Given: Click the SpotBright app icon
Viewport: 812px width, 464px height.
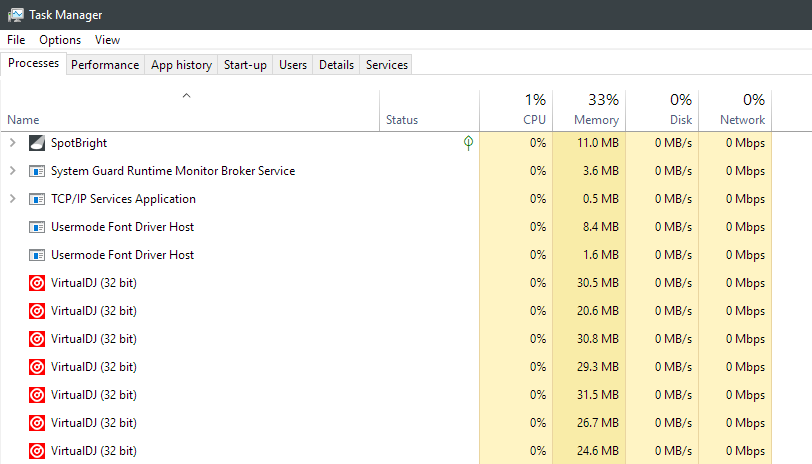Looking at the screenshot, I should [x=37, y=143].
